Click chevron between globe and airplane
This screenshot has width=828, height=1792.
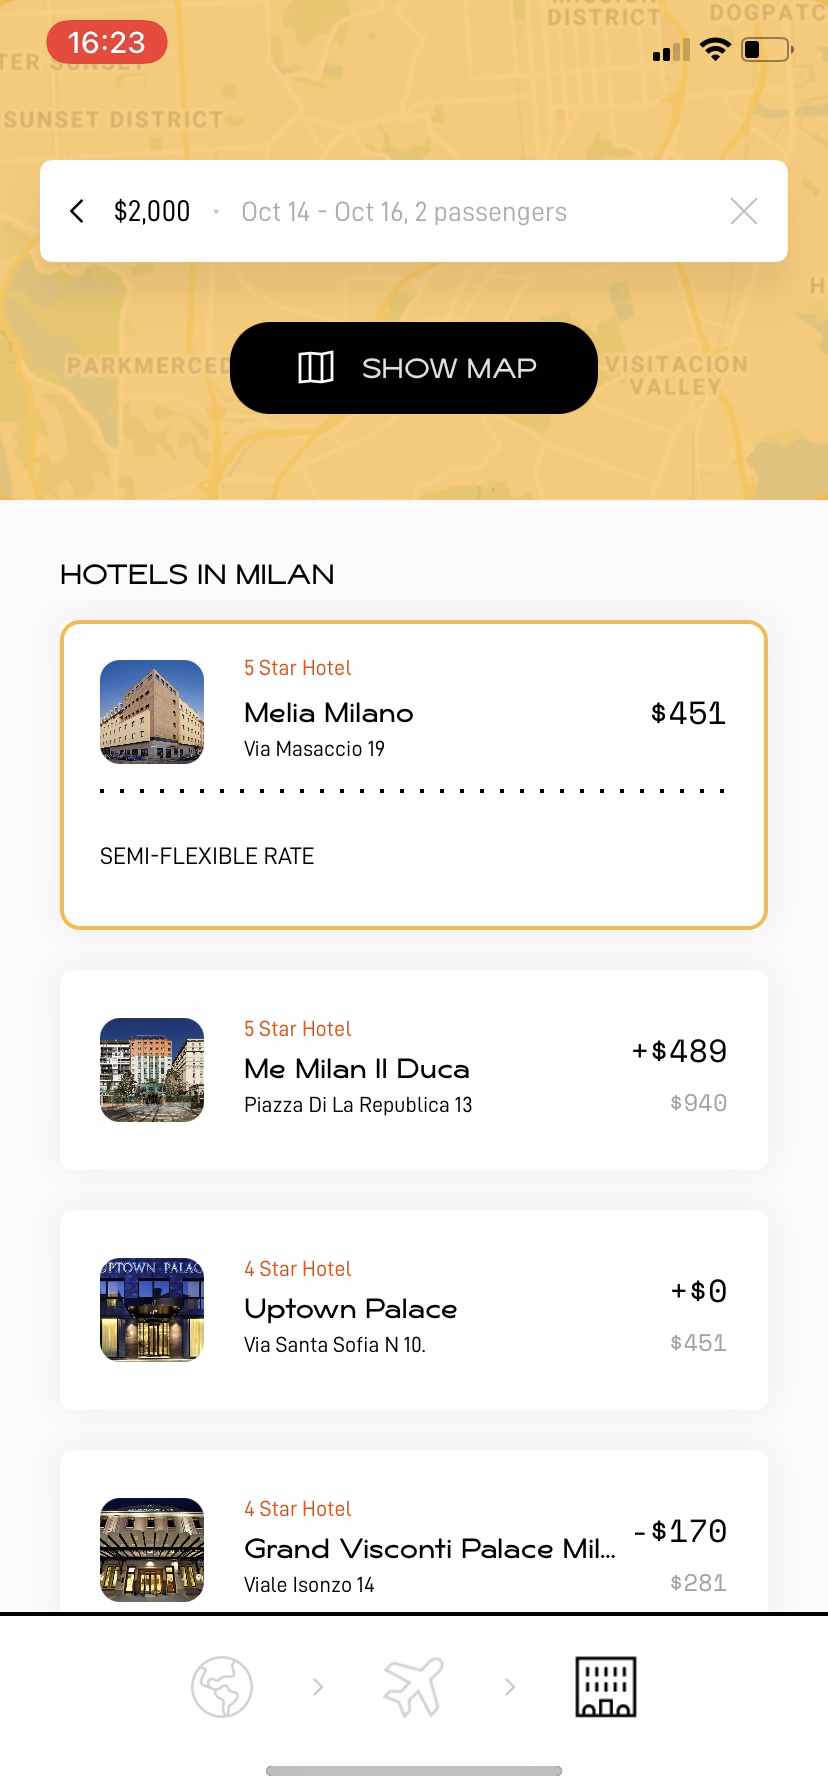click(x=318, y=1687)
